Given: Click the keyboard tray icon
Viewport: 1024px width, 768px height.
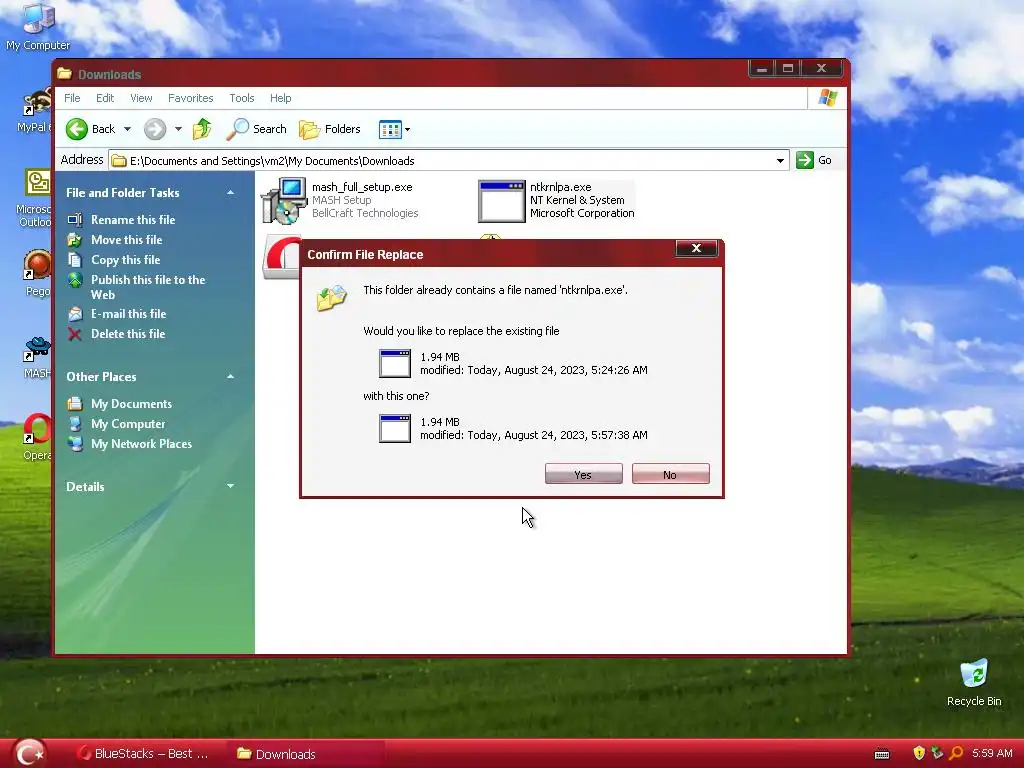Looking at the screenshot, I should point(882,755).
